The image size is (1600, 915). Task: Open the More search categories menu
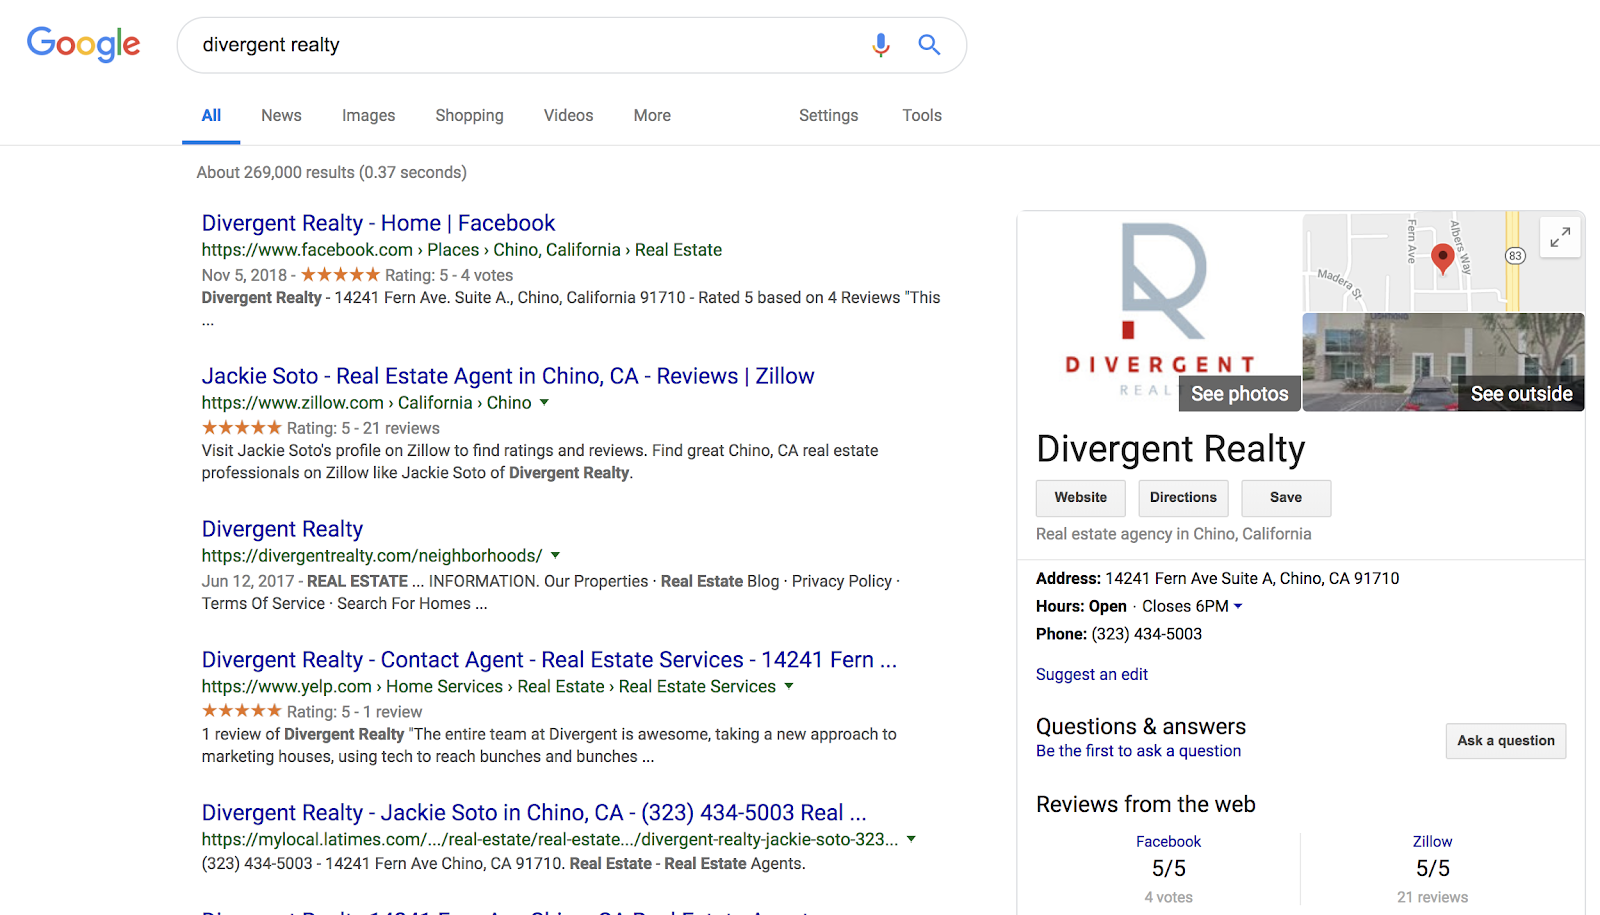click(x=652, y=116)
